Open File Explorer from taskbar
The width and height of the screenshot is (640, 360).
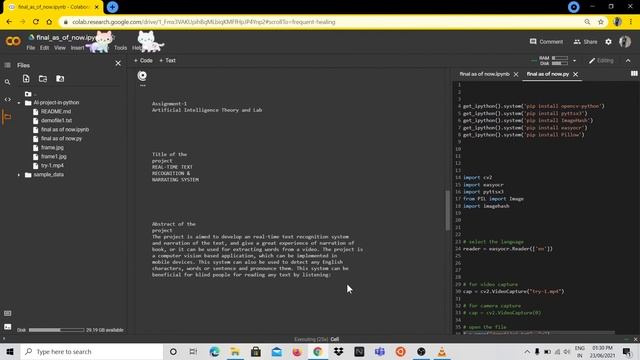[235, 351]
